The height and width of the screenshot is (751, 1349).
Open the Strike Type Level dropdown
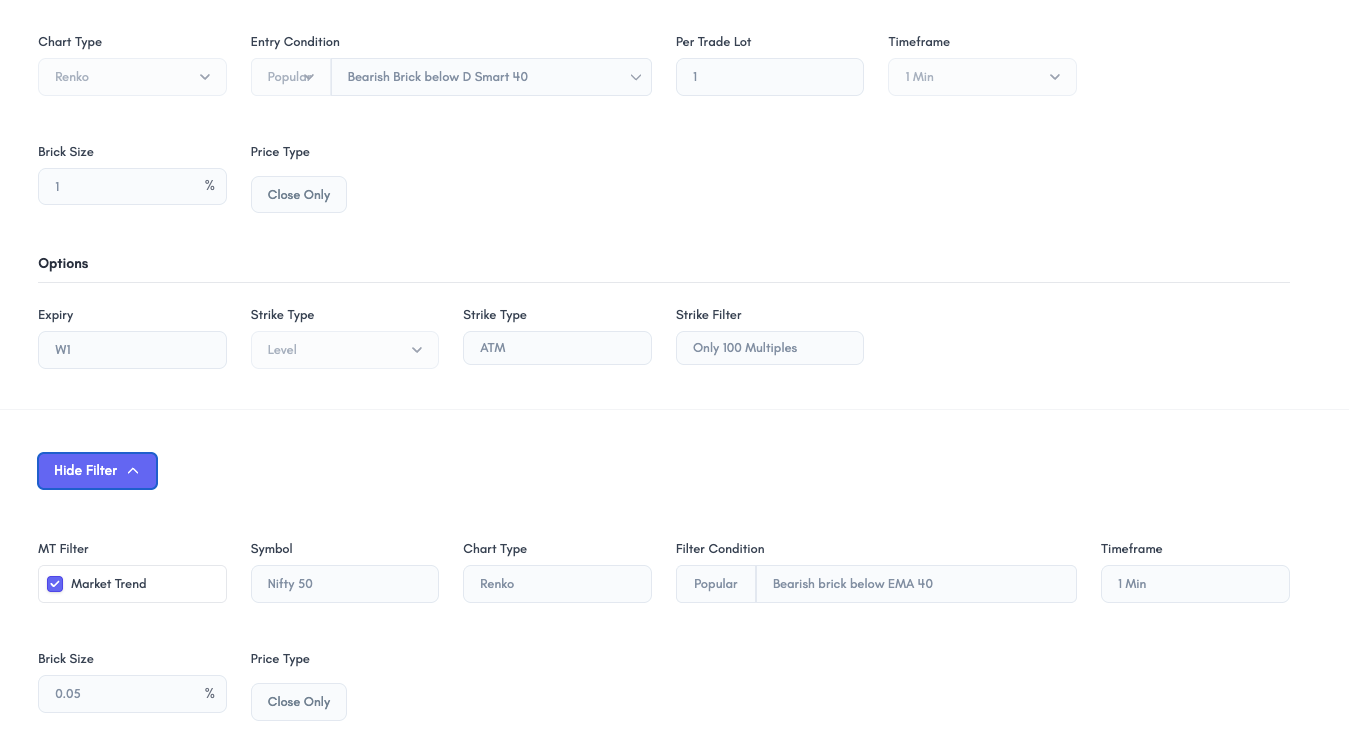[344, 350]
